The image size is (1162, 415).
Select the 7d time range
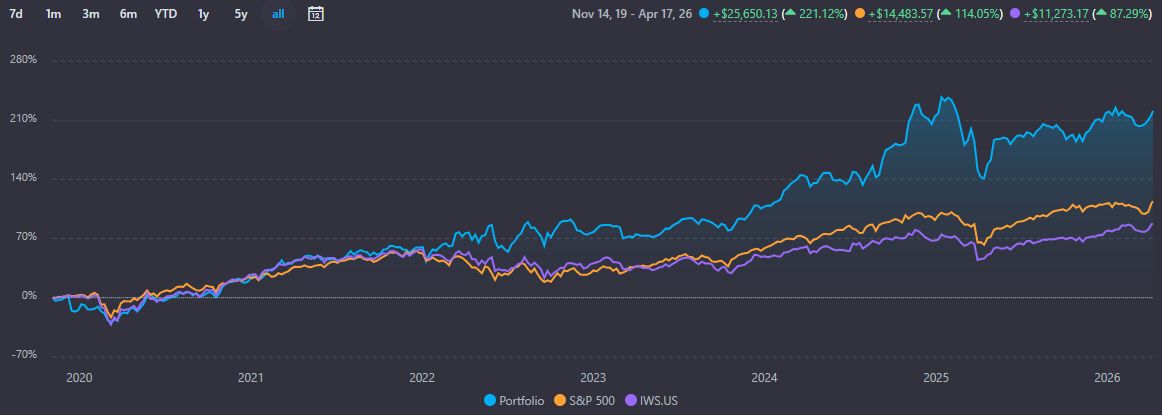point(16,14)
